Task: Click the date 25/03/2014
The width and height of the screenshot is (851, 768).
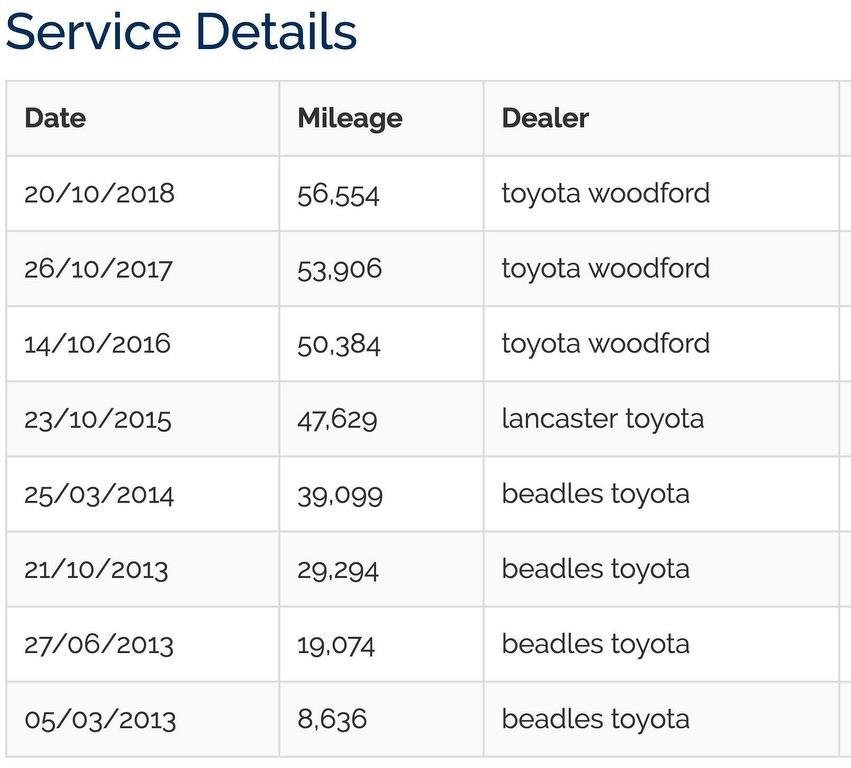Action: click(x=99, y=494)
